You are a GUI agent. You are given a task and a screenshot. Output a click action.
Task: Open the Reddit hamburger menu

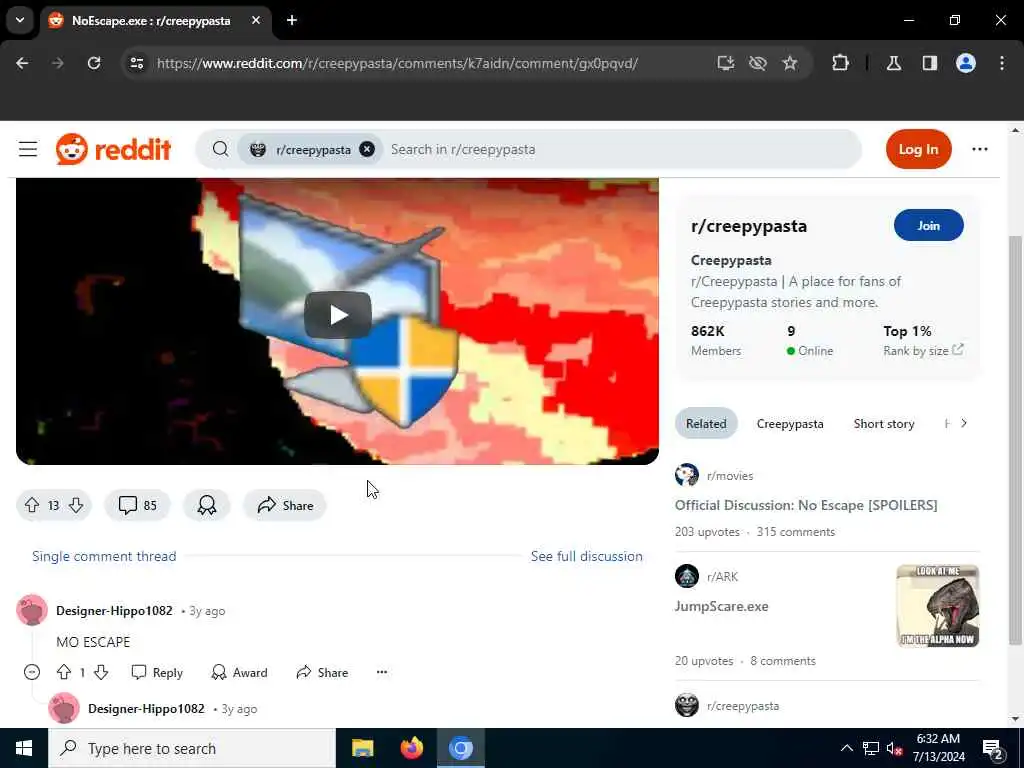click(x=28, y=150)
